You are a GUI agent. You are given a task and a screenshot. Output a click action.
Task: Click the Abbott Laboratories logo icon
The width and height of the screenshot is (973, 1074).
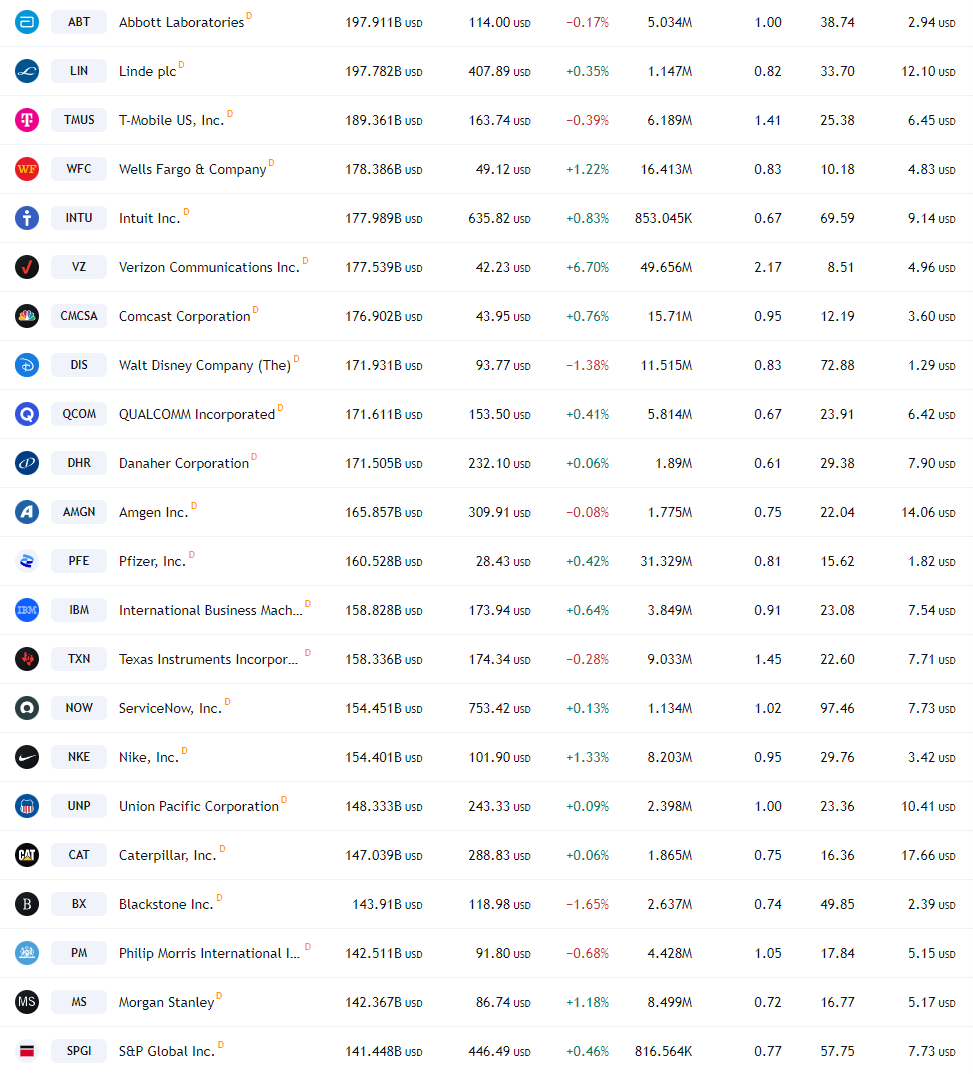27,22
